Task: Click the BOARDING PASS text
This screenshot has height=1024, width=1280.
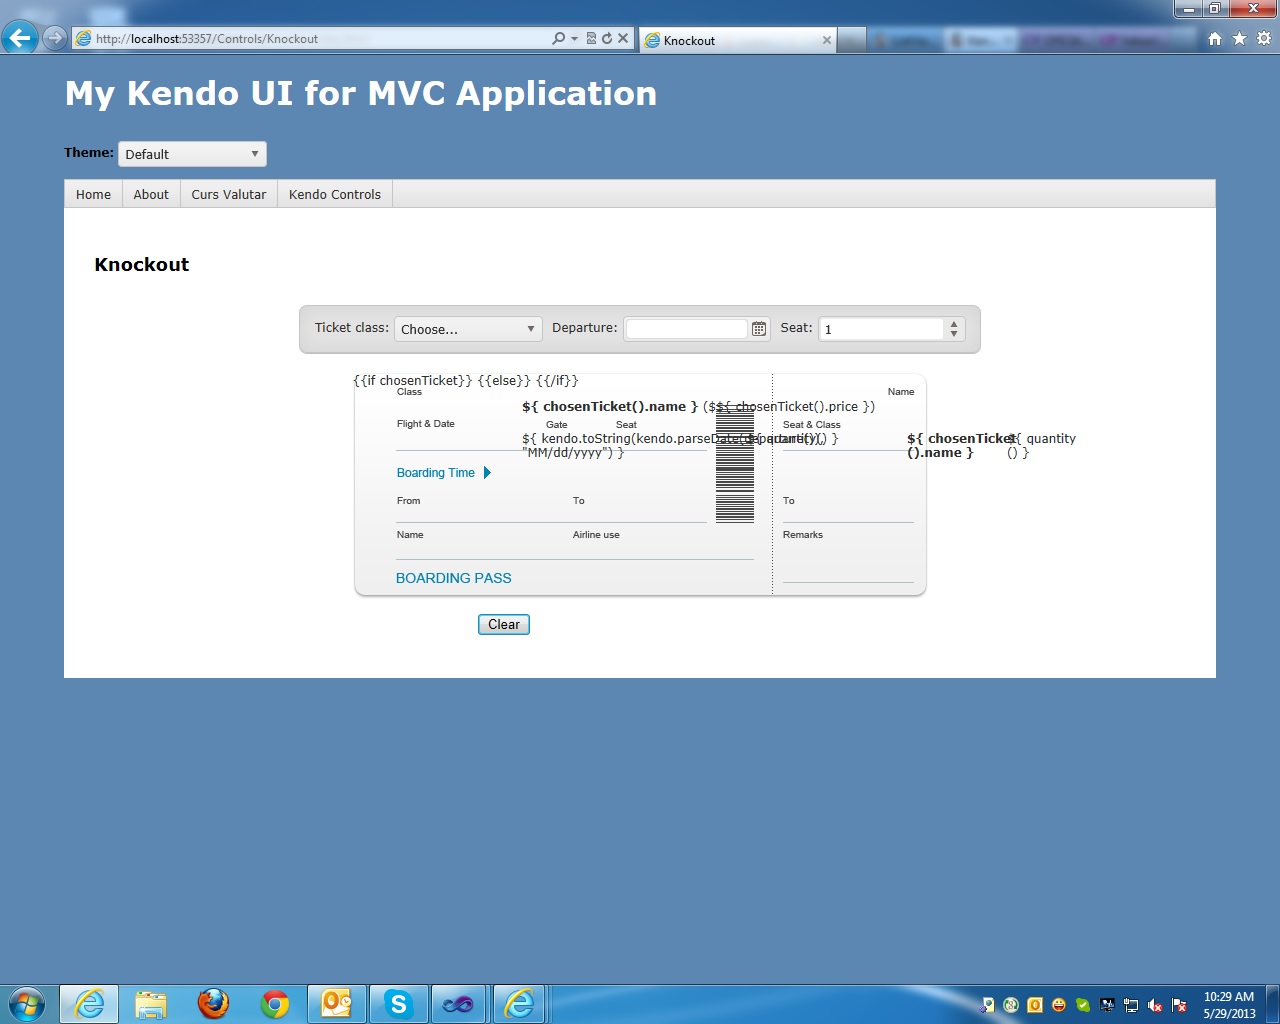Action: point(454,578)
